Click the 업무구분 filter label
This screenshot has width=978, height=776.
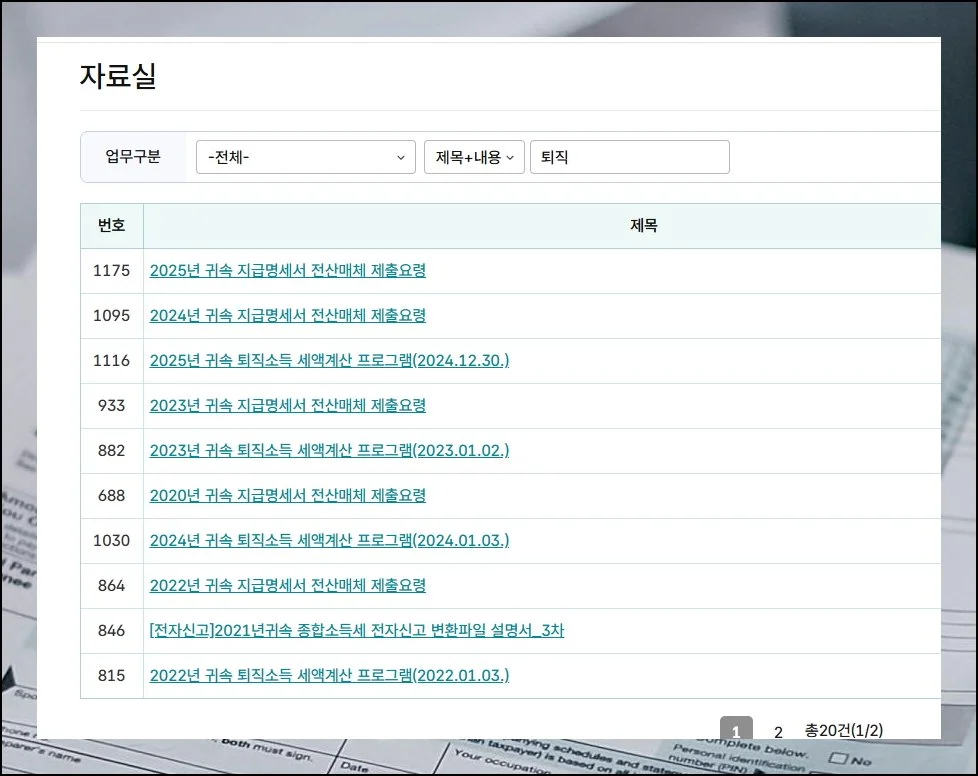click(133, 157)
